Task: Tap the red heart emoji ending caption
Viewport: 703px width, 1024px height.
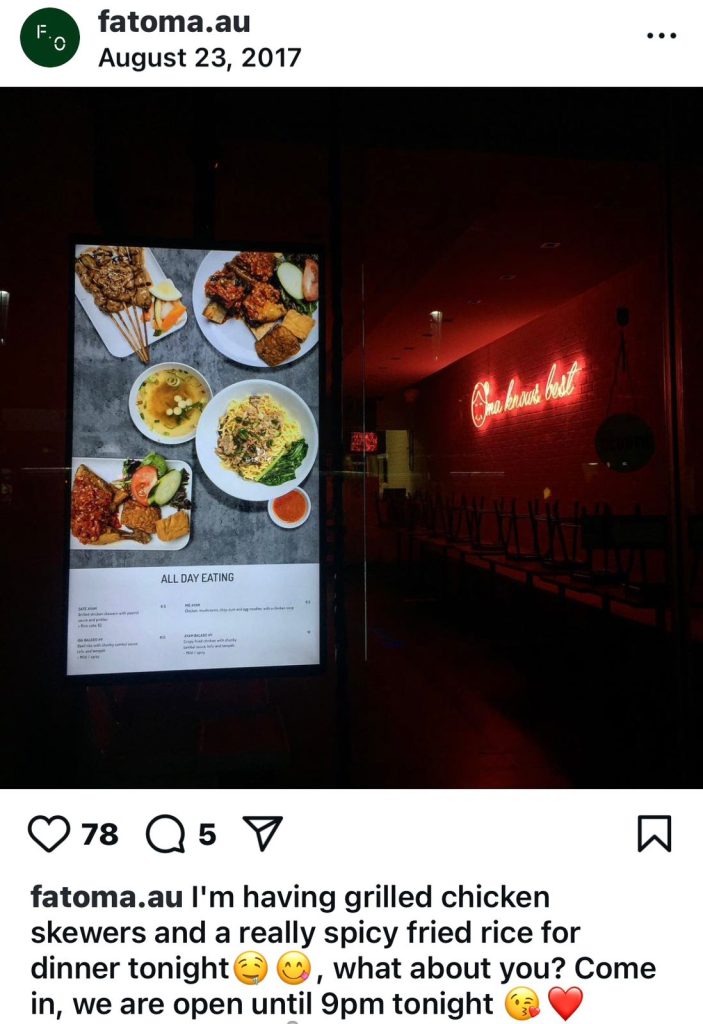Action: pyautogui.click(x=564, y=1004)
